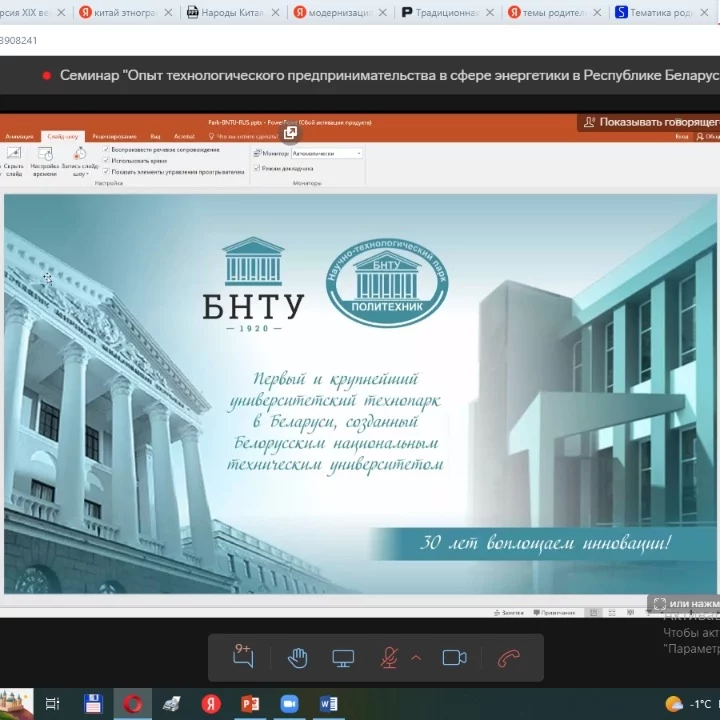Open the Монитор dropdown list
720x720 pixels.
pyautogui.click(x=359, y=153)
